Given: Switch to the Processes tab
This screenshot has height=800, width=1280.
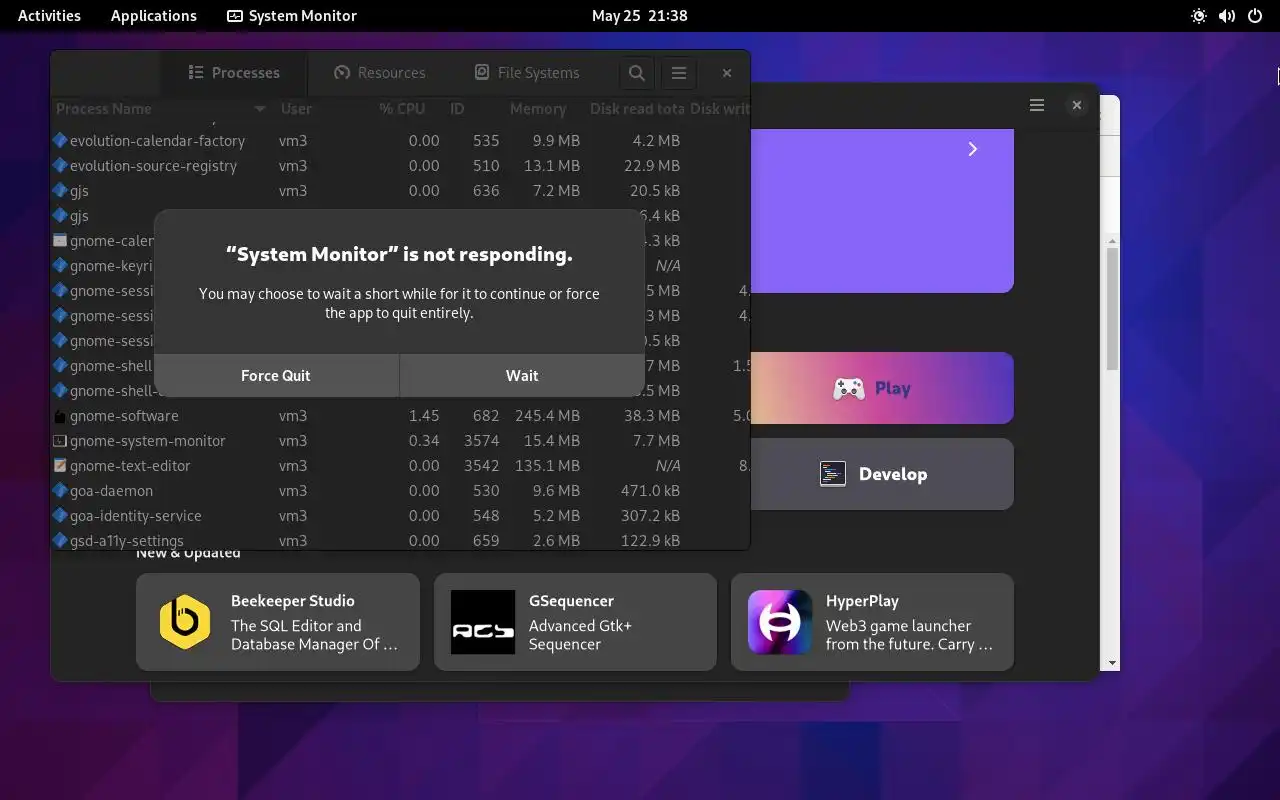Looking at the screenshot, I should tap(234, 73).
